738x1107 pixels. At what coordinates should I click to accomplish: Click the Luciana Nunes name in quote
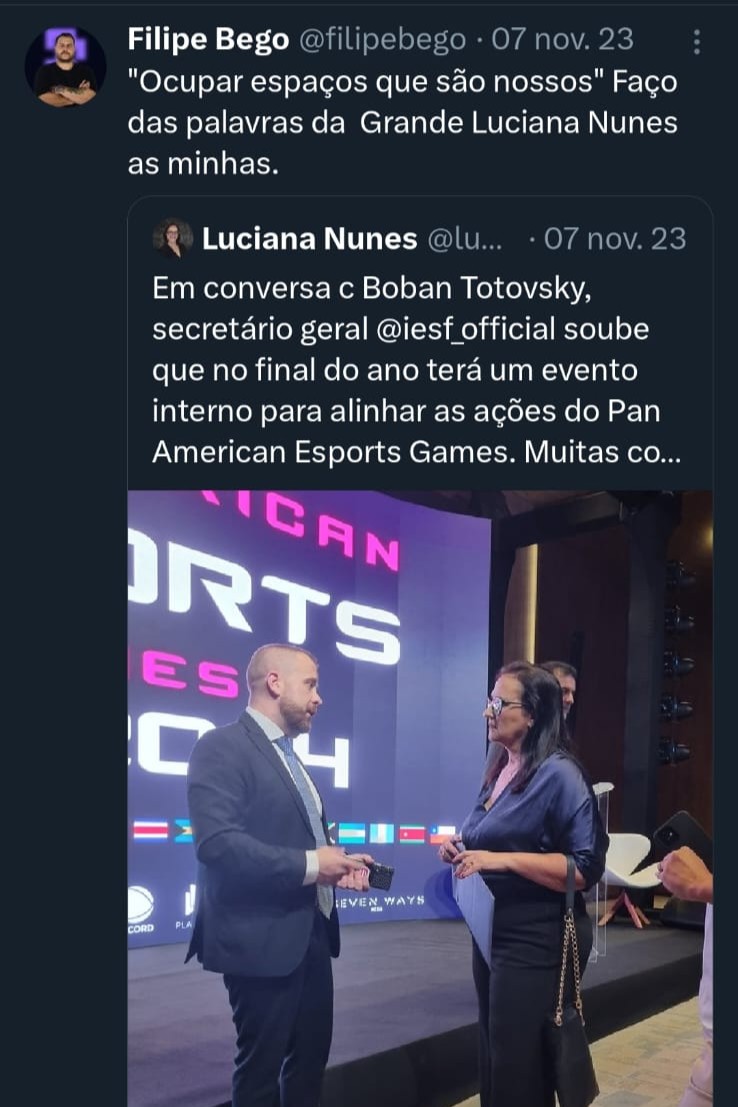tap(309, 239)
